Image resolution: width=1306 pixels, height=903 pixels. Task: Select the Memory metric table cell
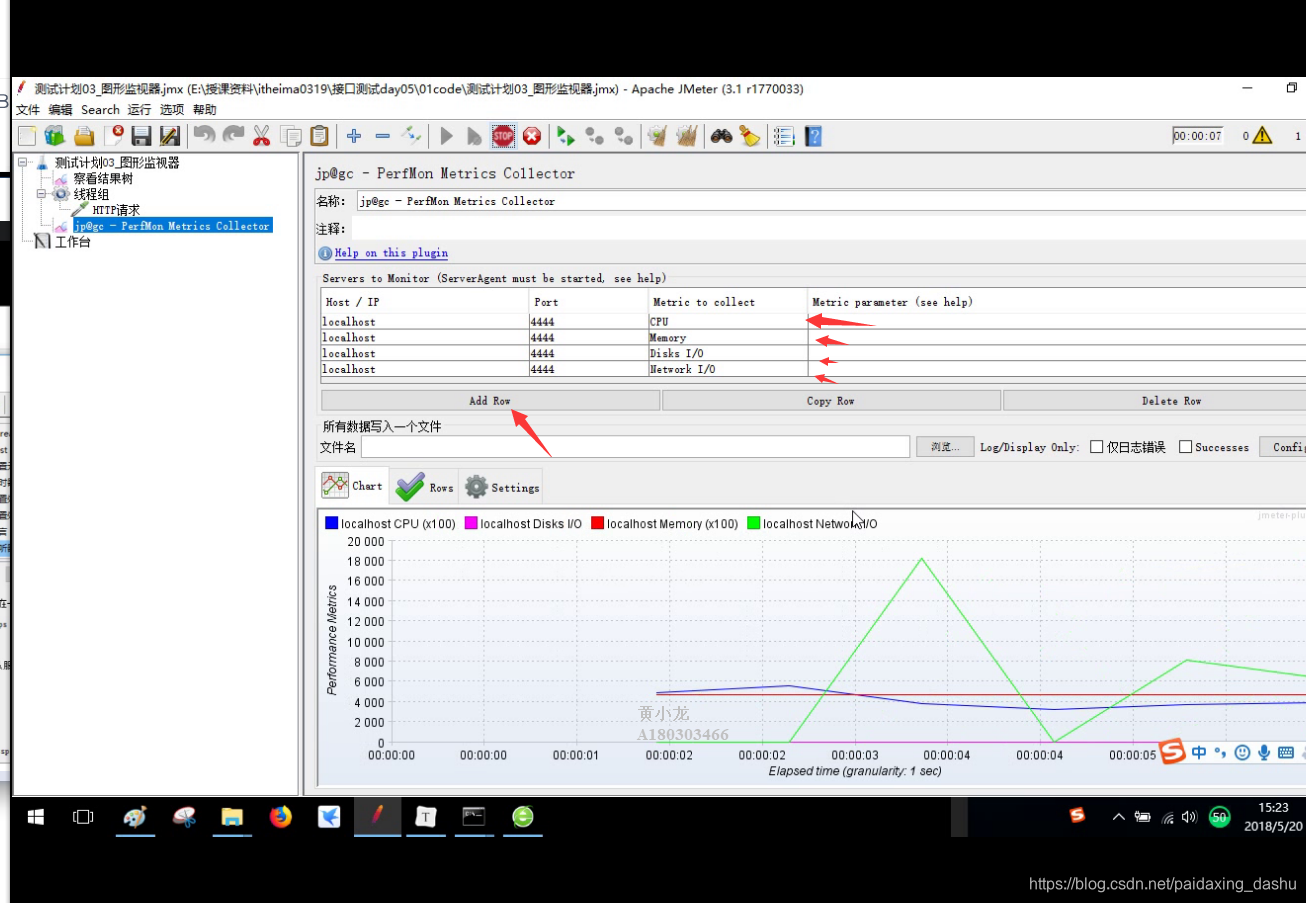[x=727, y=338]
